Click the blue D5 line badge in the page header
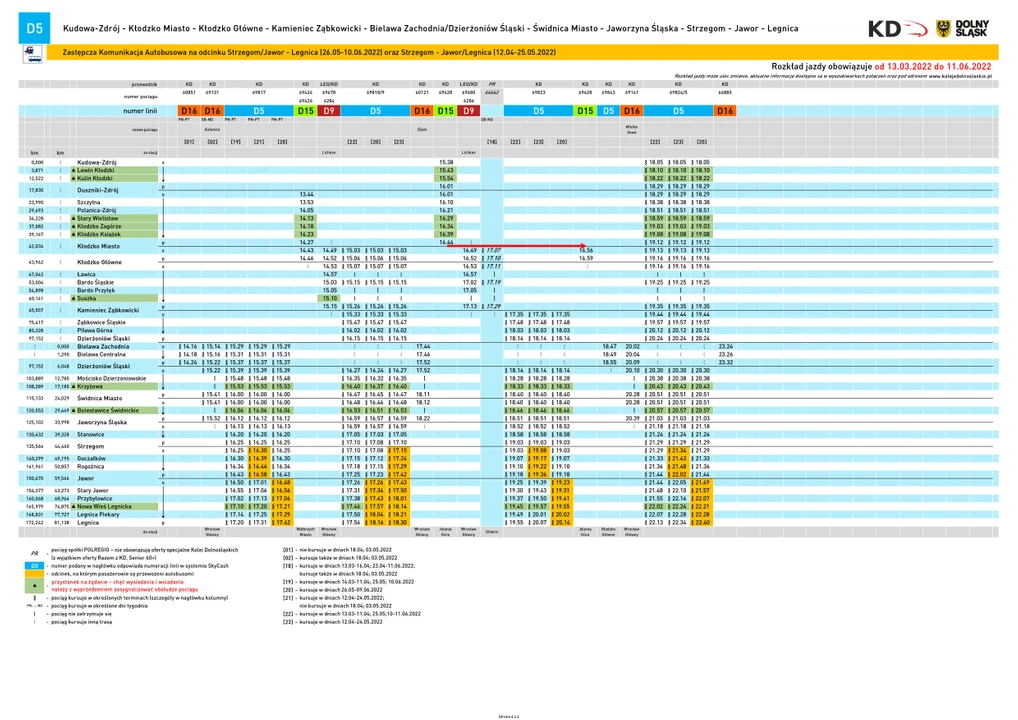The height and width of the screenshot is (720, 1018). 34,28
